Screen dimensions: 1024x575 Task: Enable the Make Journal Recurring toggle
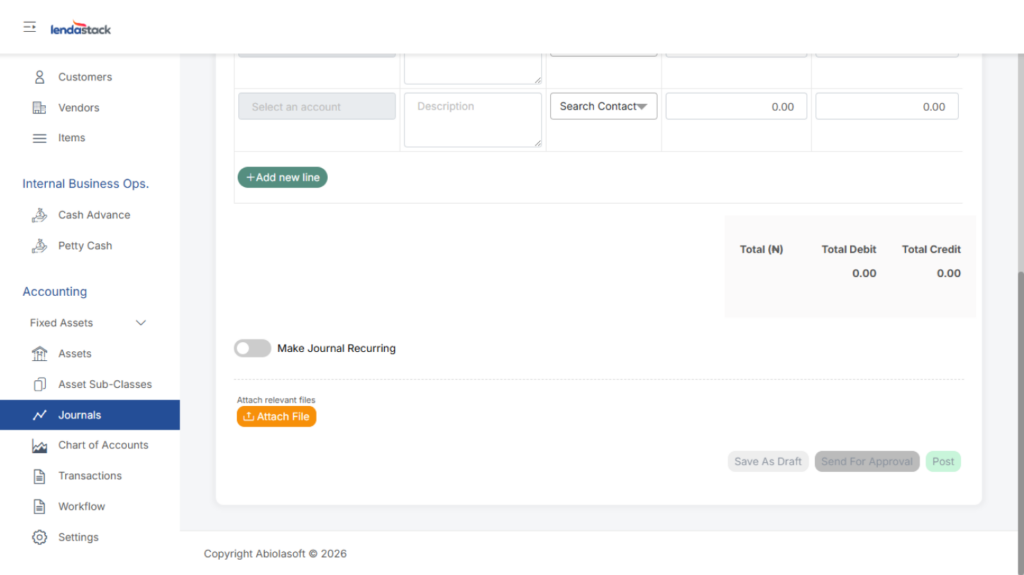[x=252, y=348]
